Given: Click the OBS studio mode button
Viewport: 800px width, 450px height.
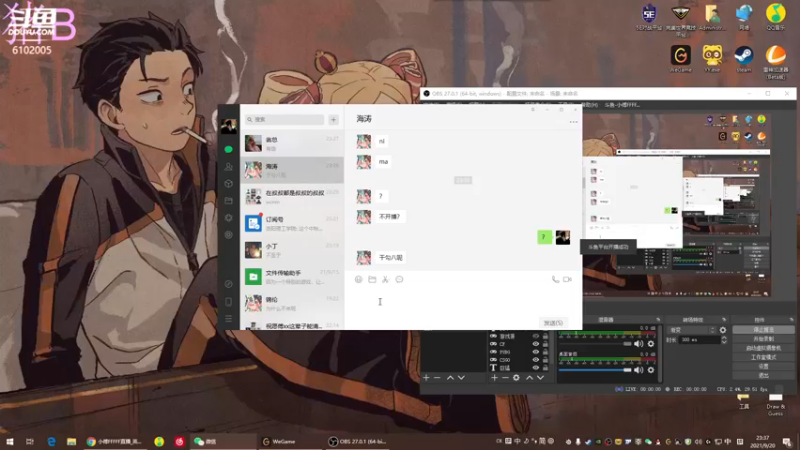Looking at the screenshot, I should tap(763, 357).
